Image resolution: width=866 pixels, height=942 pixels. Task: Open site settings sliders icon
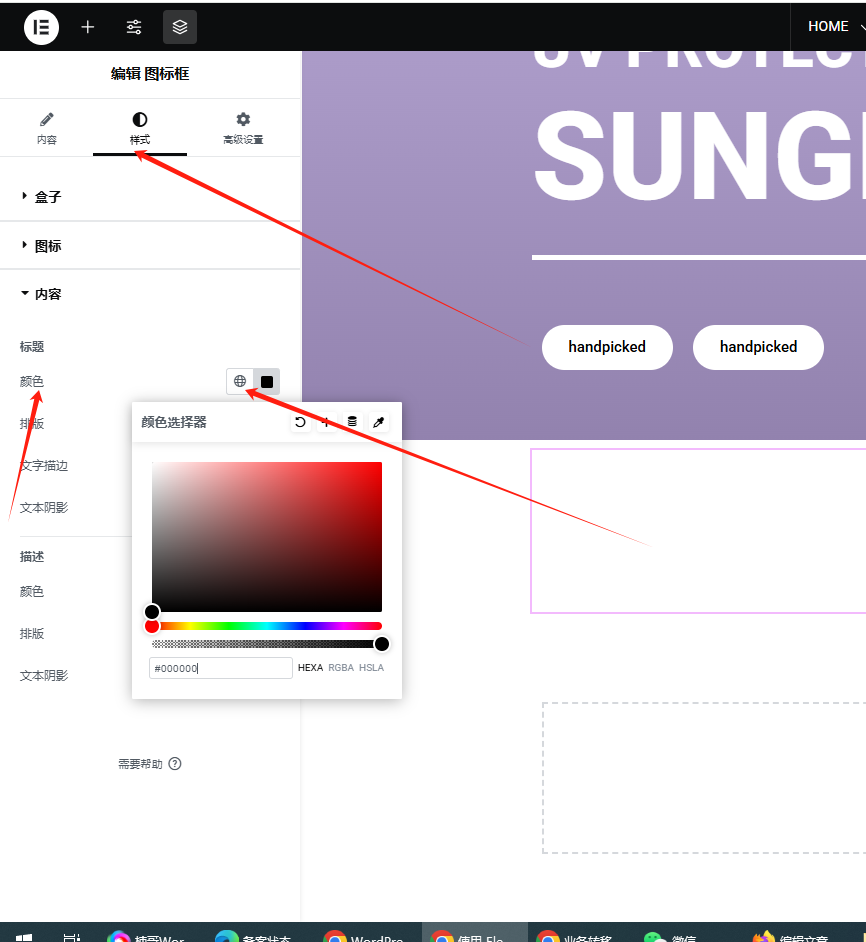(x=134, y=27)
